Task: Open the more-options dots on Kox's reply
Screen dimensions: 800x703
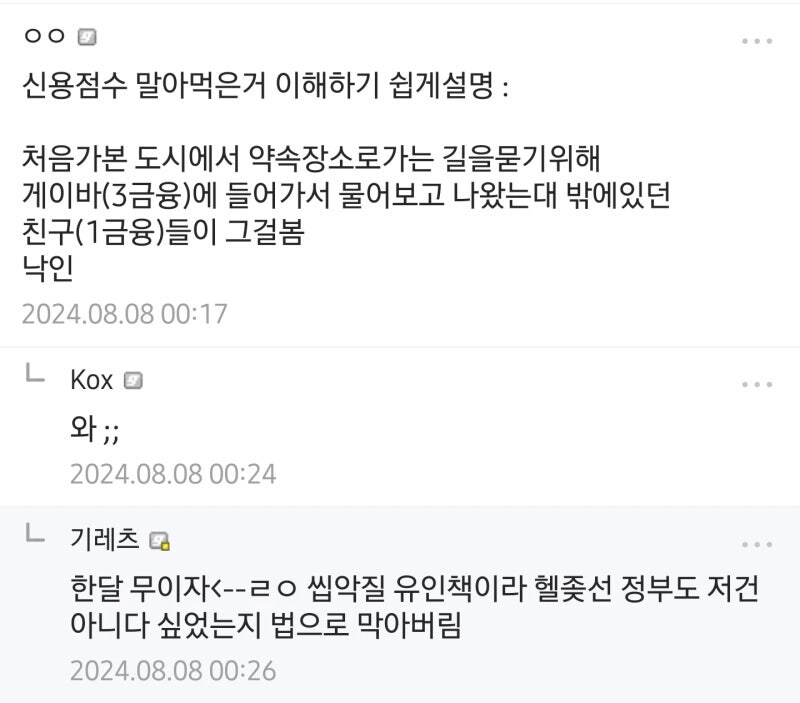Action: 757,384
